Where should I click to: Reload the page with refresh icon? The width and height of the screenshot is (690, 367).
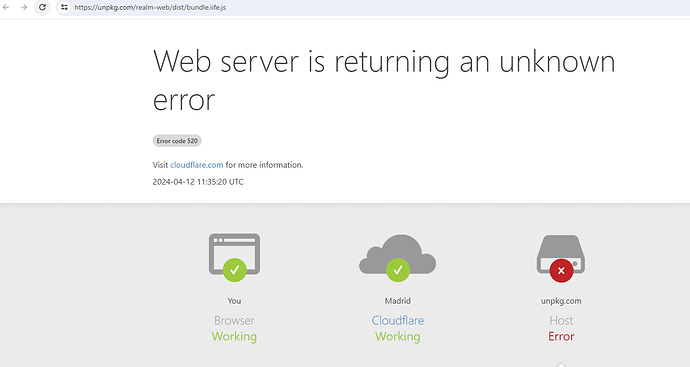[x=42, y=7]
